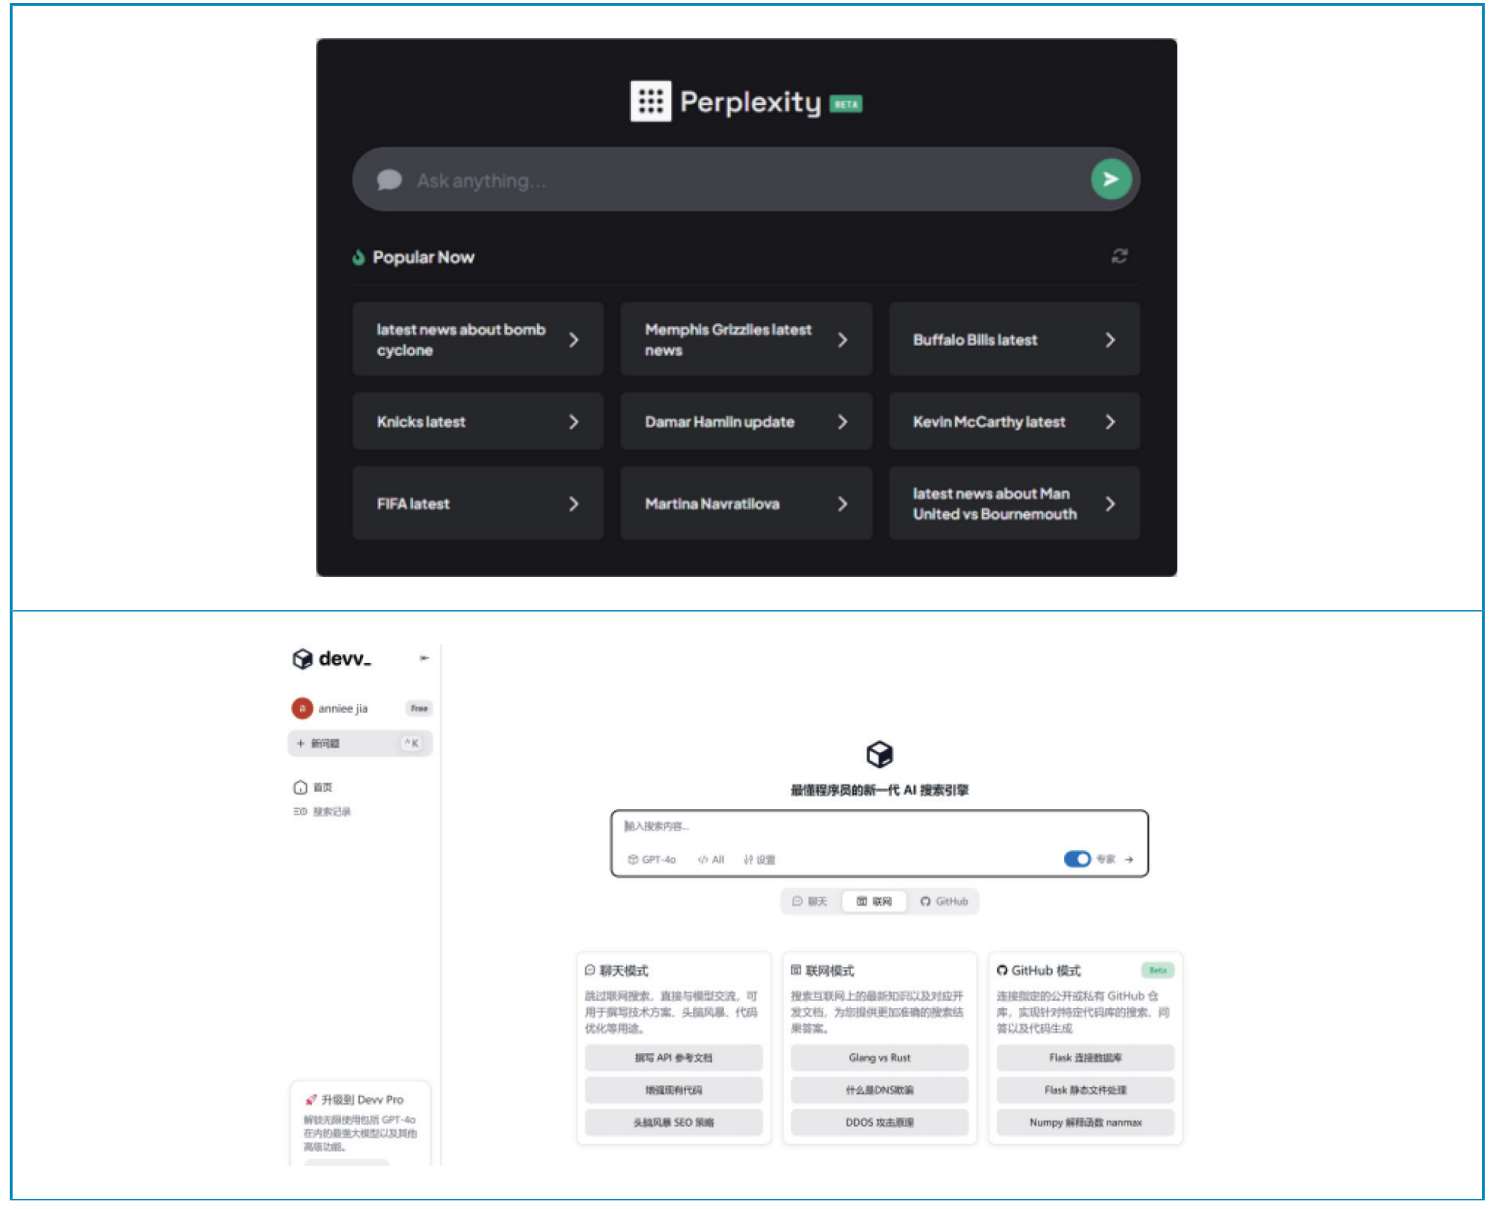The height and width of the screenshot is (1209, 1495).
Task: Choose the 什么是DNS欺骗 suggestion
Action: click(880, 1090)
